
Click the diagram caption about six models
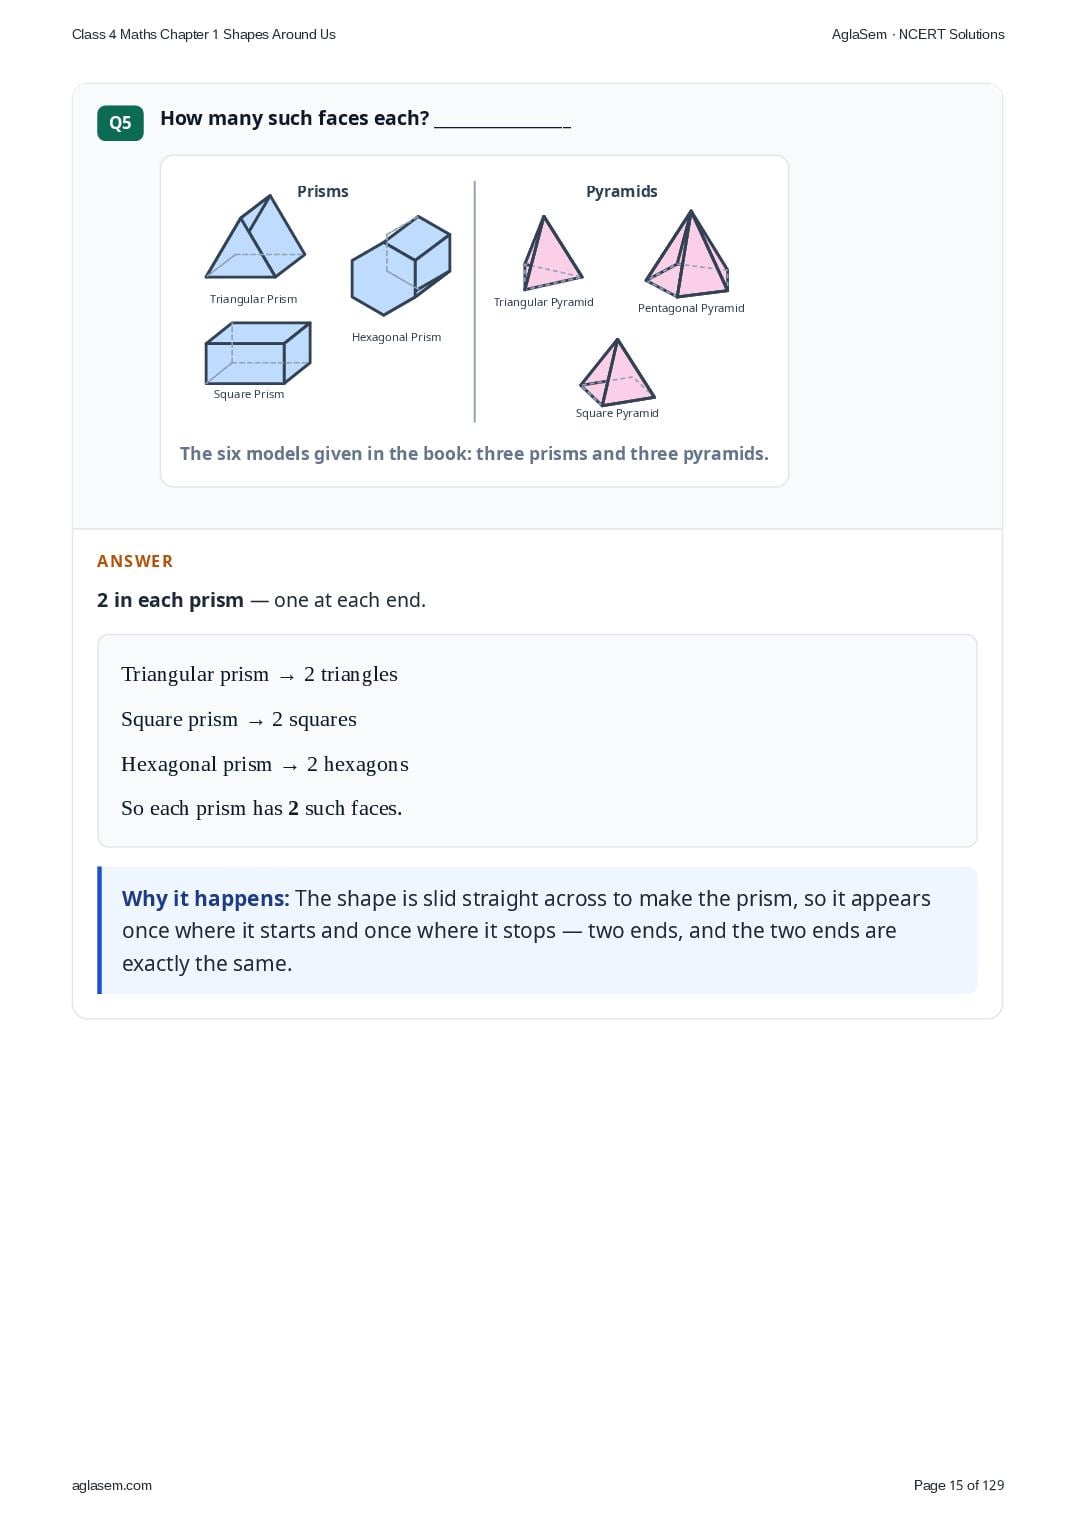pyautogui.click(x=474, y=453)
